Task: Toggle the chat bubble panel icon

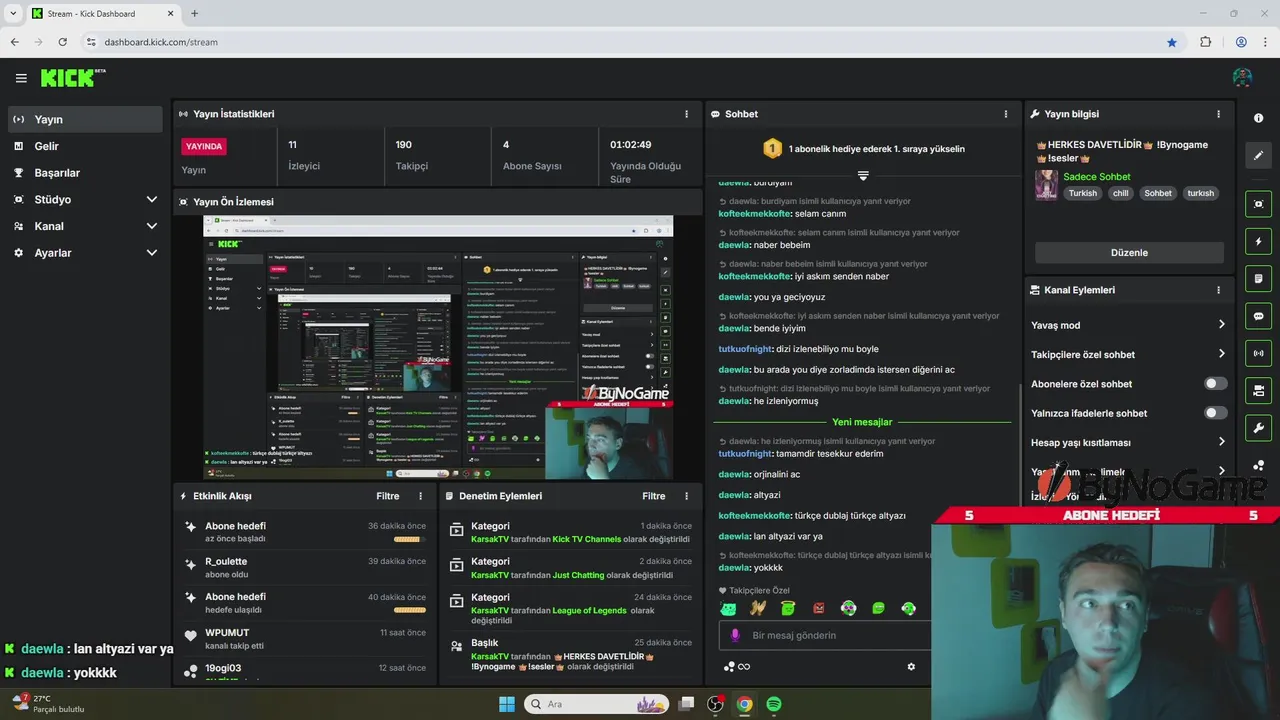Action: pos(1258,316)
